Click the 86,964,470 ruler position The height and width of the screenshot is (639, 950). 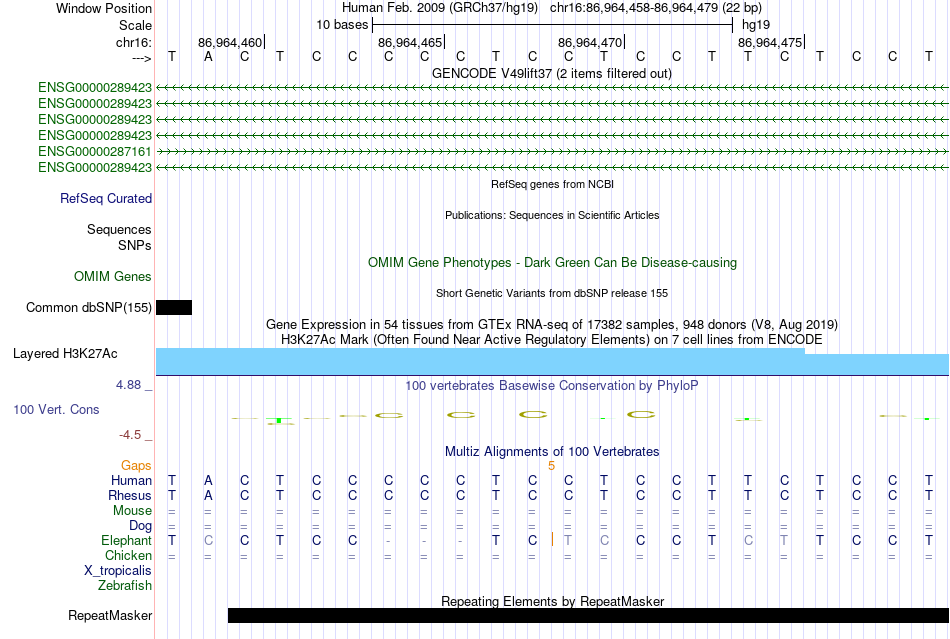coord(590,43)
